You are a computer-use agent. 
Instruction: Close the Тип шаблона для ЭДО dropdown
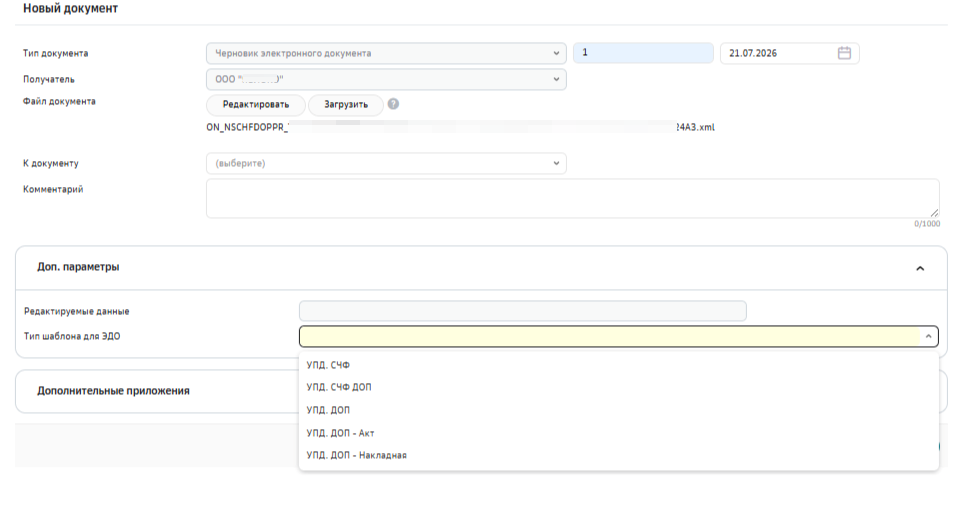pyautogui.click(x=928, y=336)
